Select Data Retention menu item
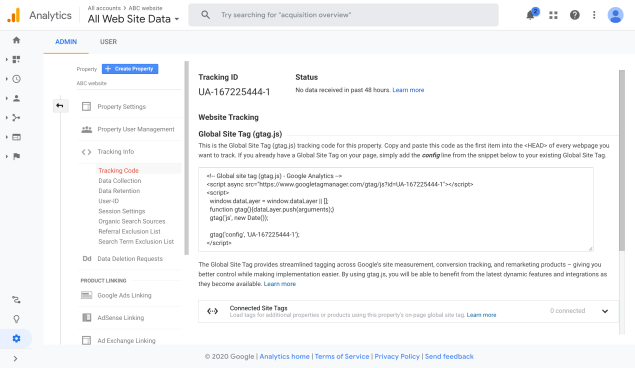Screen dimensions: 635x368 point(119,191)
